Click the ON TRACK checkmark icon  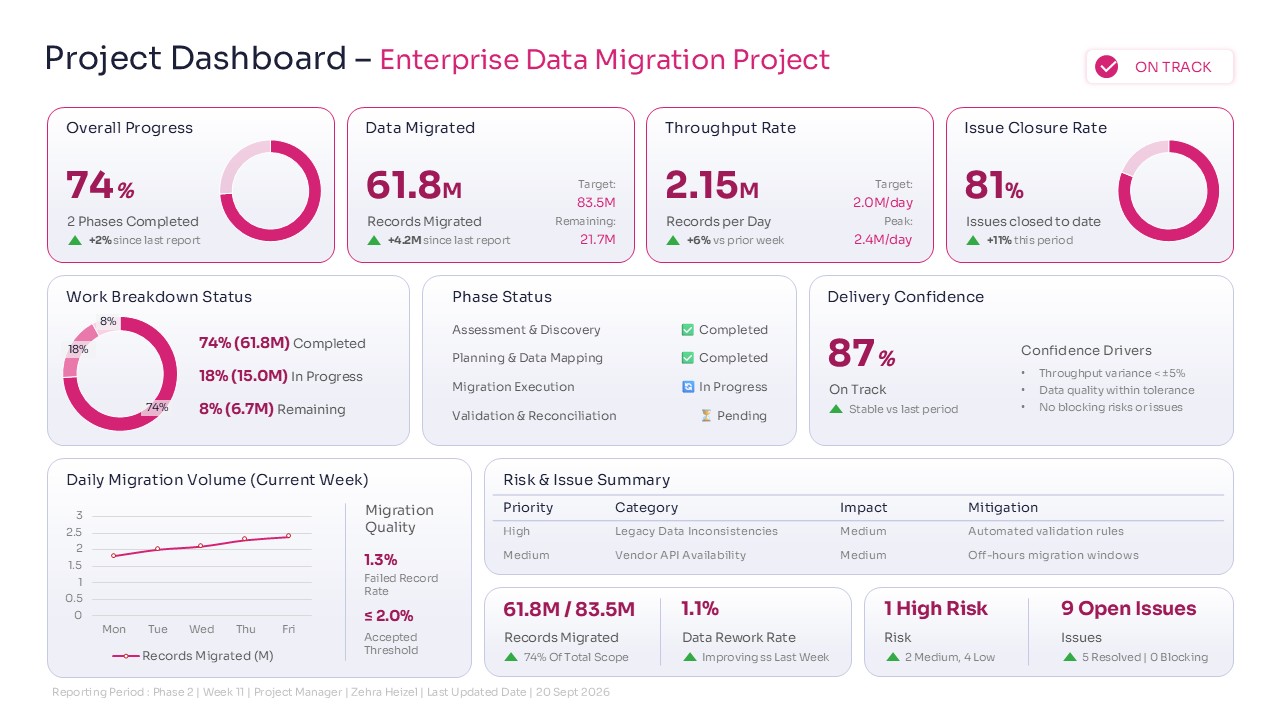pos(1106,67)
